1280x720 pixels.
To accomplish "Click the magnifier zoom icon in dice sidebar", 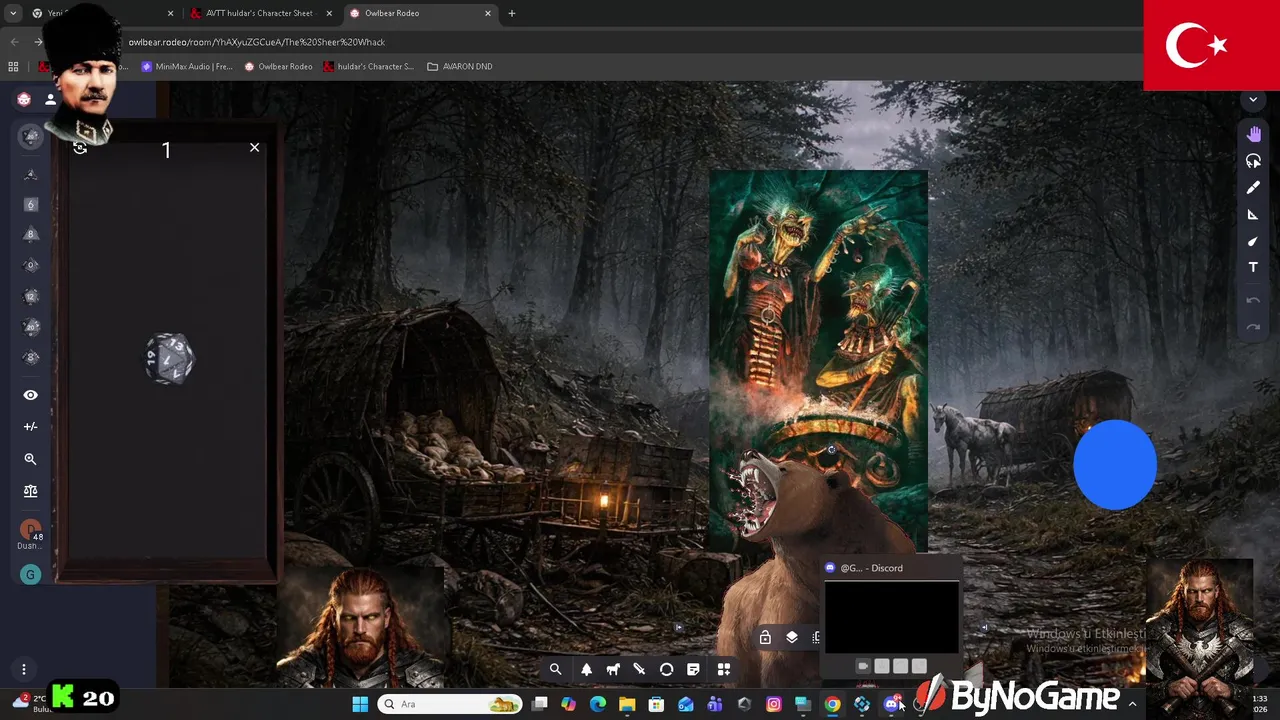I will 30,459.
